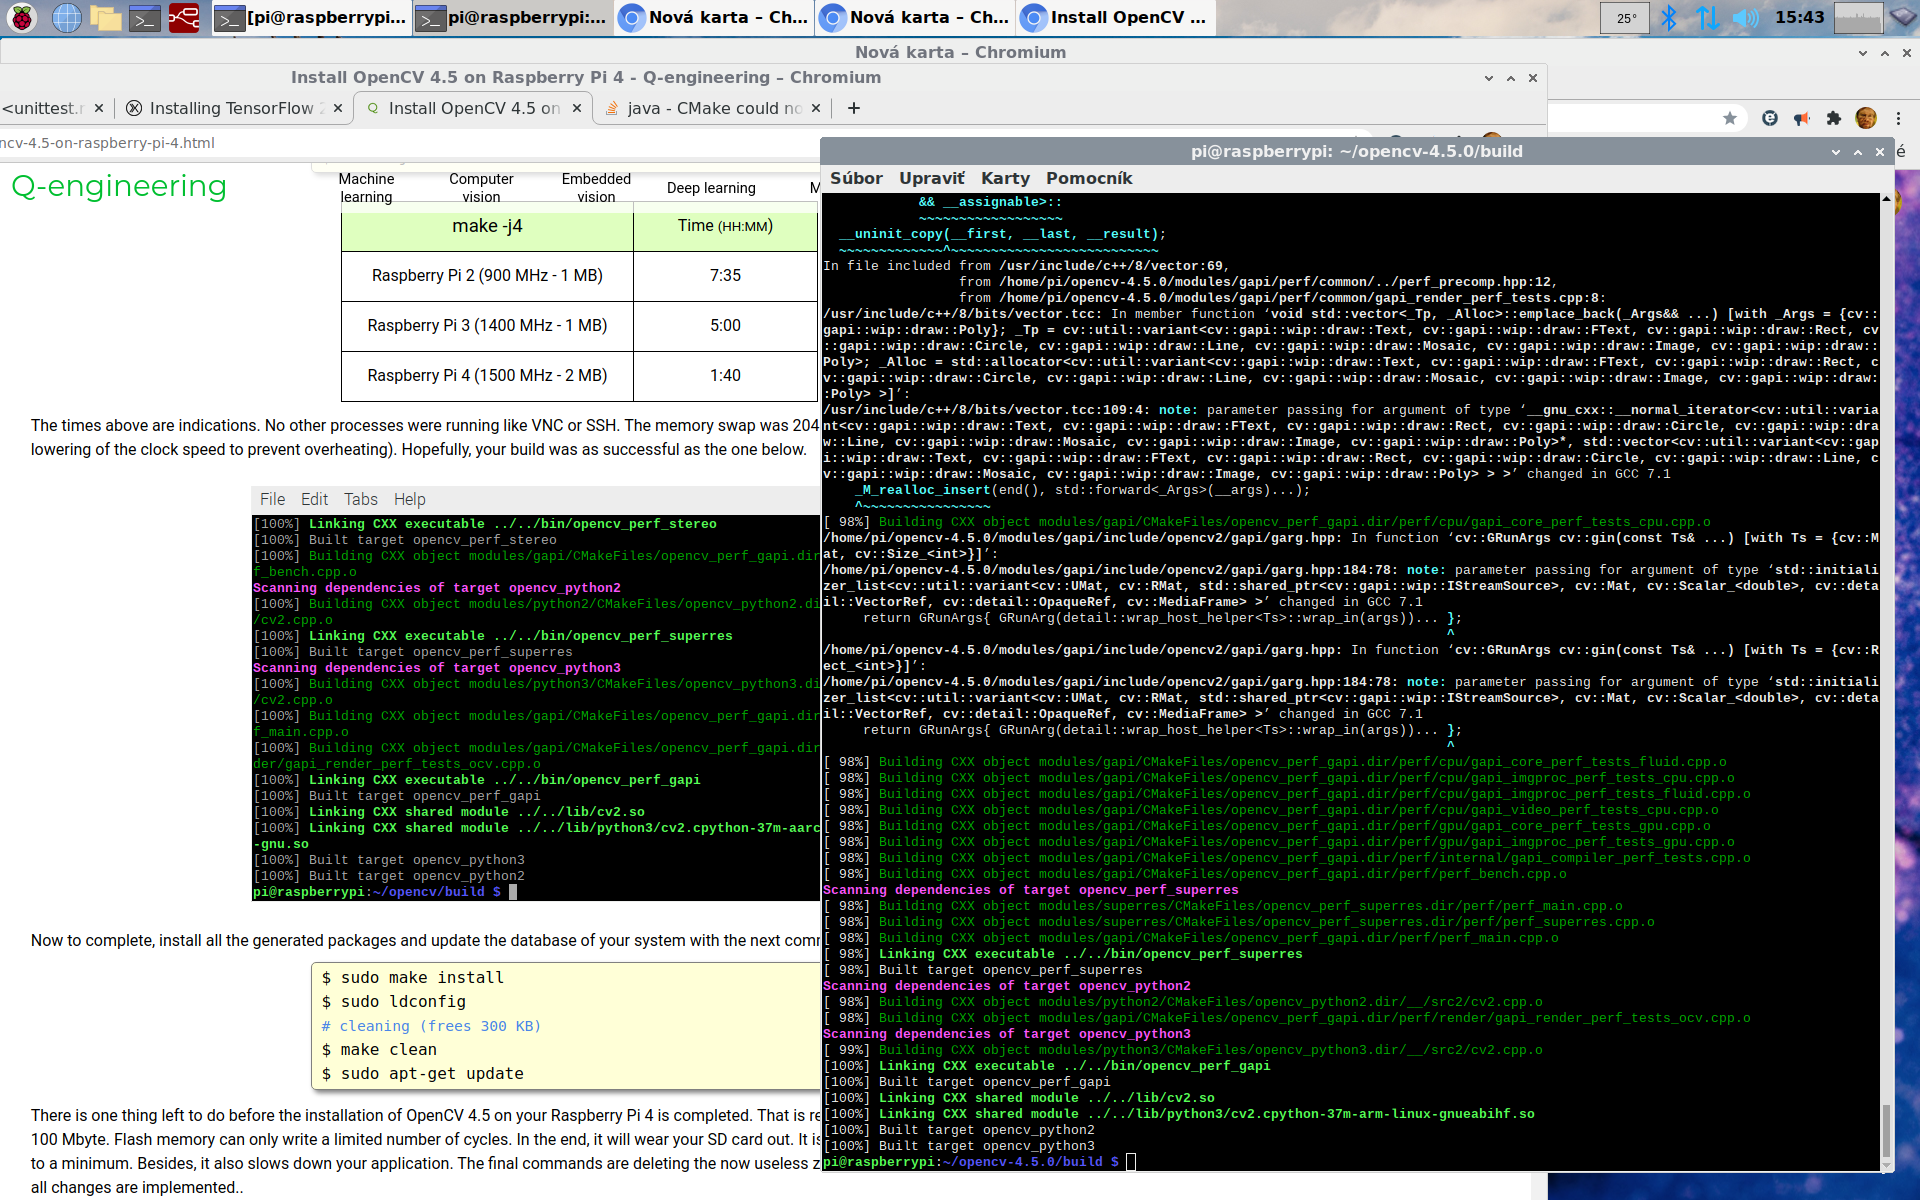Click the megaphone extension icon
This screenshot has height=1200, width=1920.
(x=1801, y=118)
